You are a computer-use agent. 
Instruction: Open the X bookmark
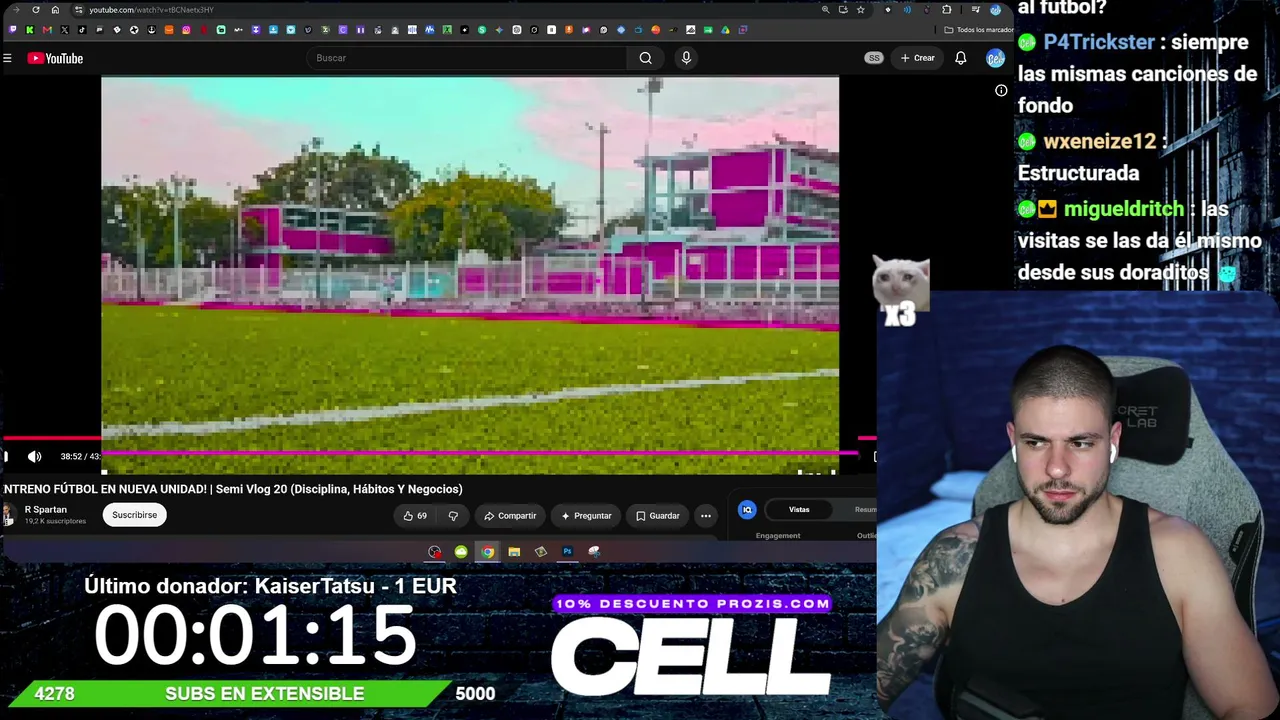click(65, 30)
